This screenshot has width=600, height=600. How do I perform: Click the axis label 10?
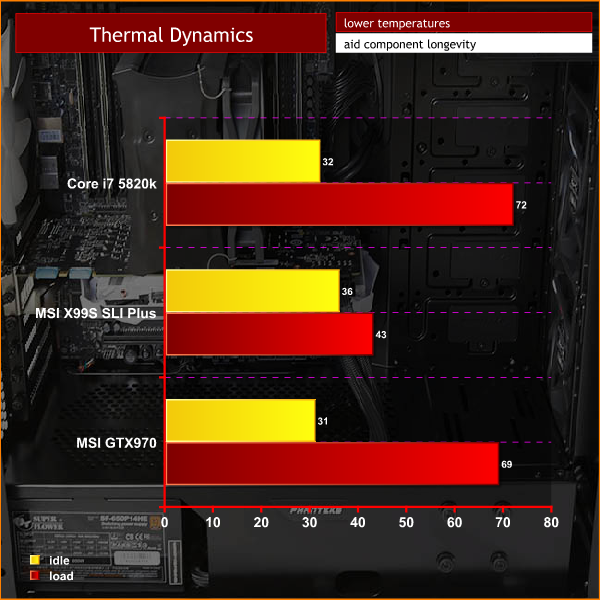click(x=213, y=522)
